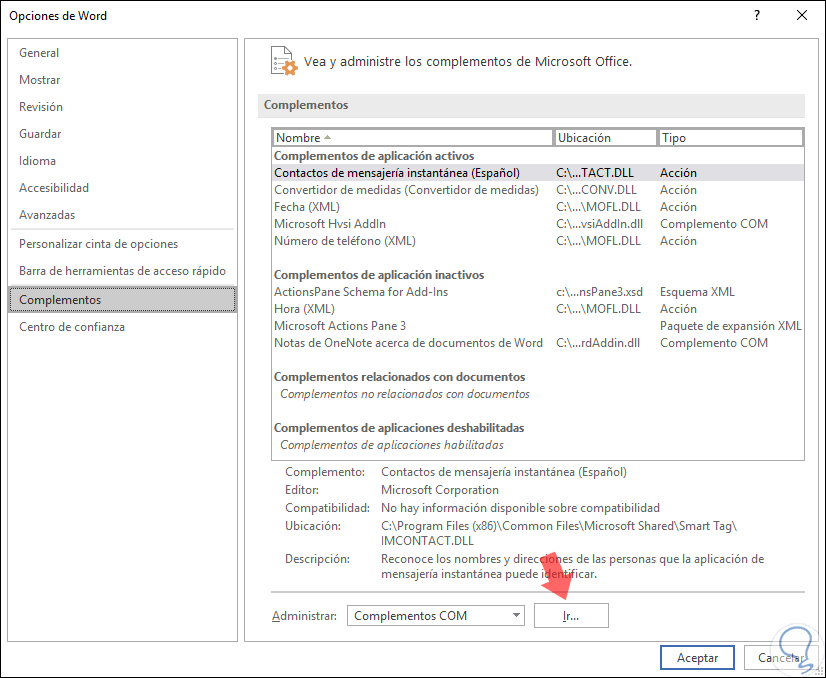Select Microsoft Actions Pane 3 row
The height and width of the screenshot is (678, 826).
pos(538,326)
